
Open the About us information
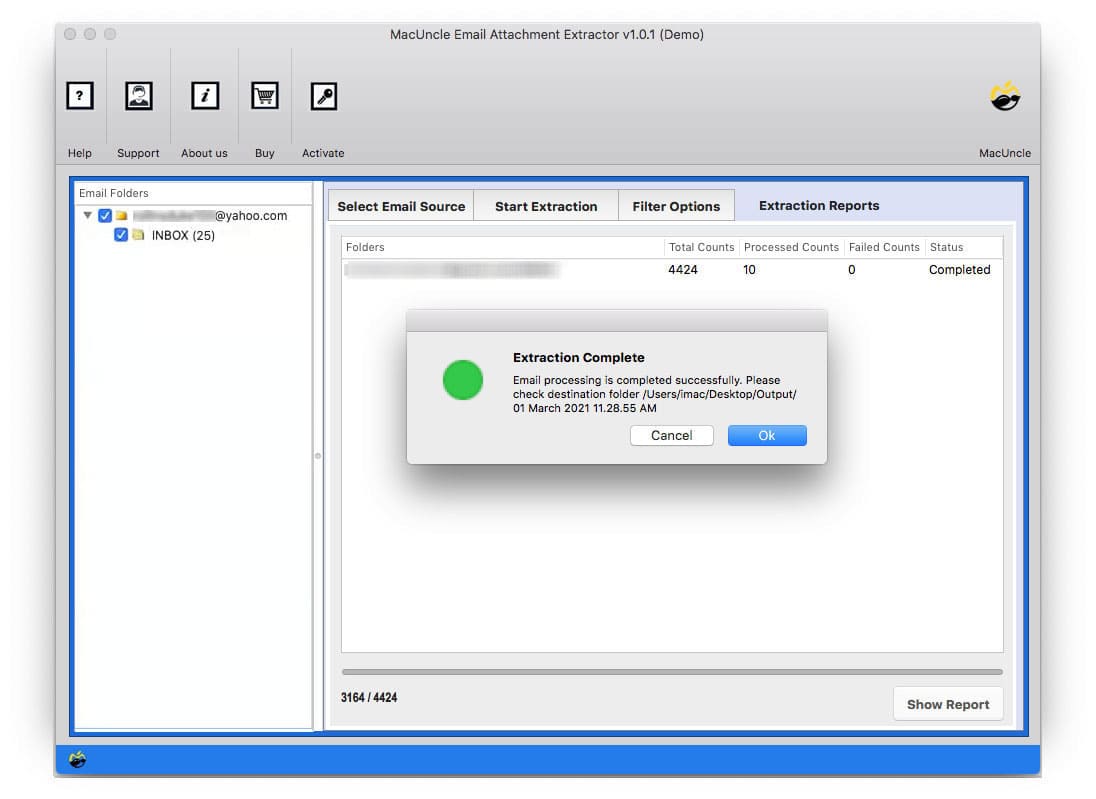[x=204, y=96]
